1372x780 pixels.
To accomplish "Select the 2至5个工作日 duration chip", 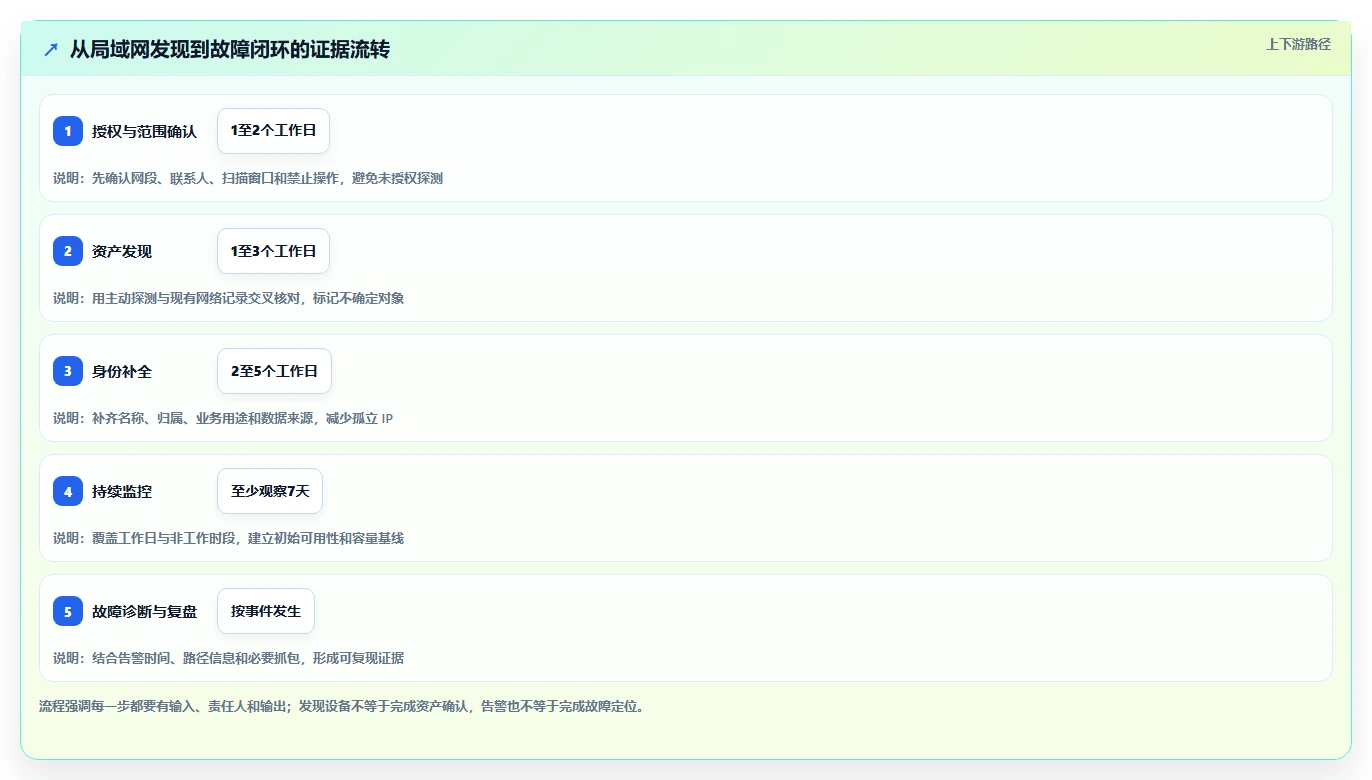I will click(274, 371).
